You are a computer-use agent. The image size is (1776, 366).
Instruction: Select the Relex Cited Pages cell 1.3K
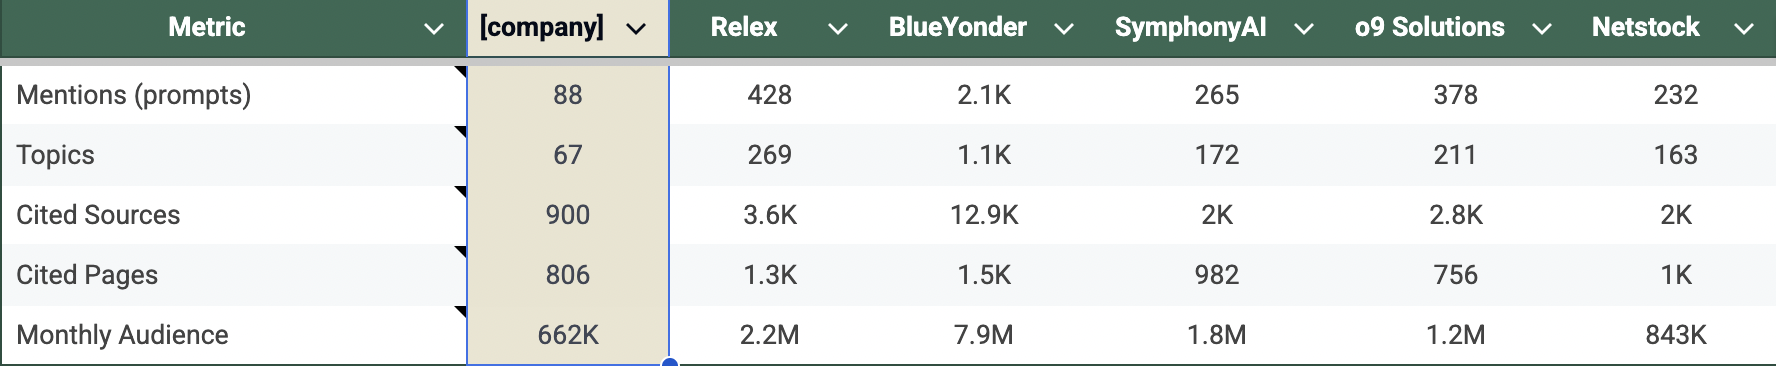769,275
